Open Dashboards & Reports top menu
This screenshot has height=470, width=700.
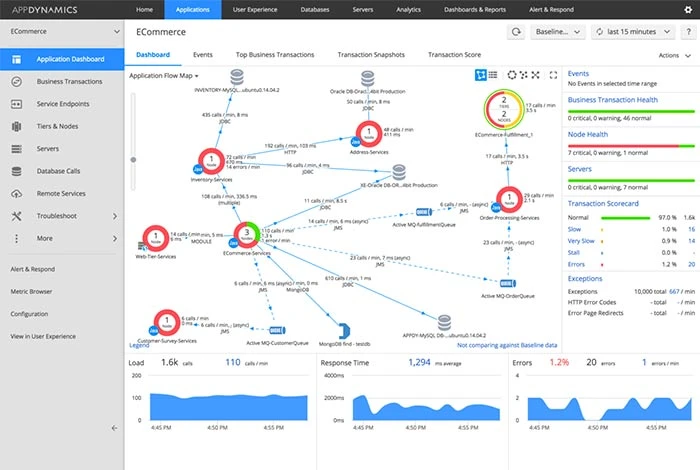click(475, 9)
